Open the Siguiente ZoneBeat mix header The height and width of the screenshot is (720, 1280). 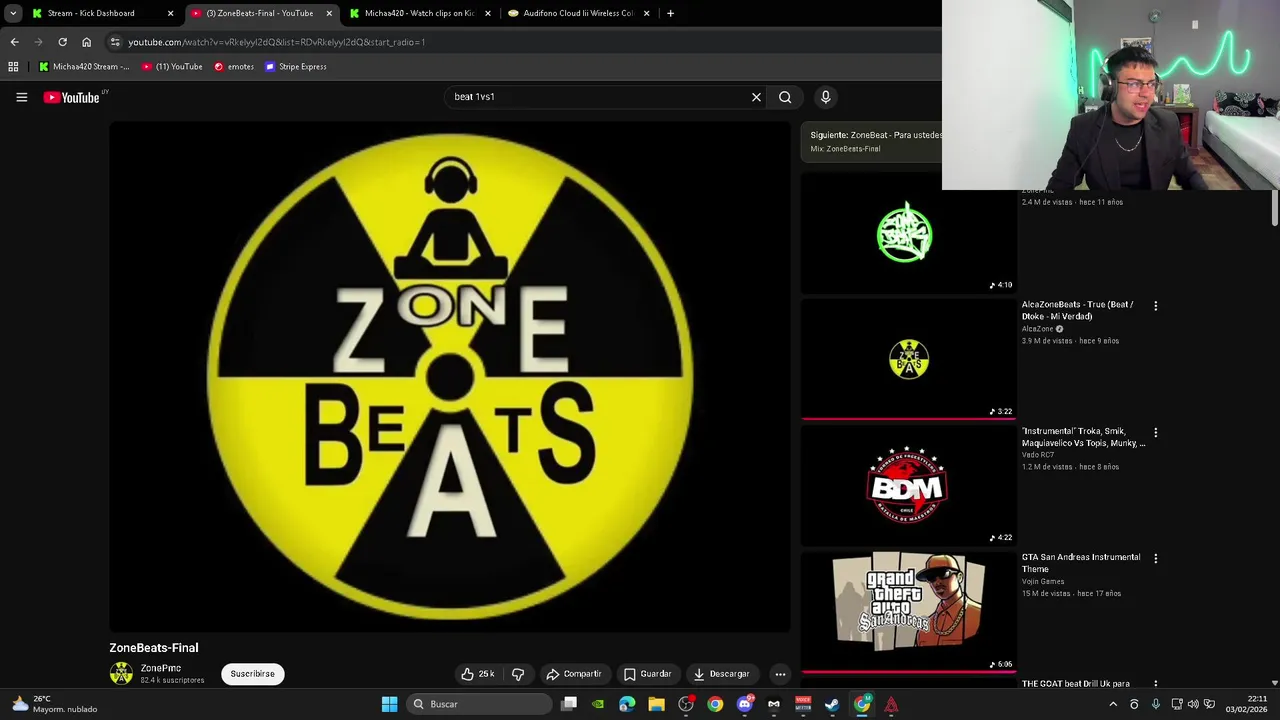coord(872,141)
